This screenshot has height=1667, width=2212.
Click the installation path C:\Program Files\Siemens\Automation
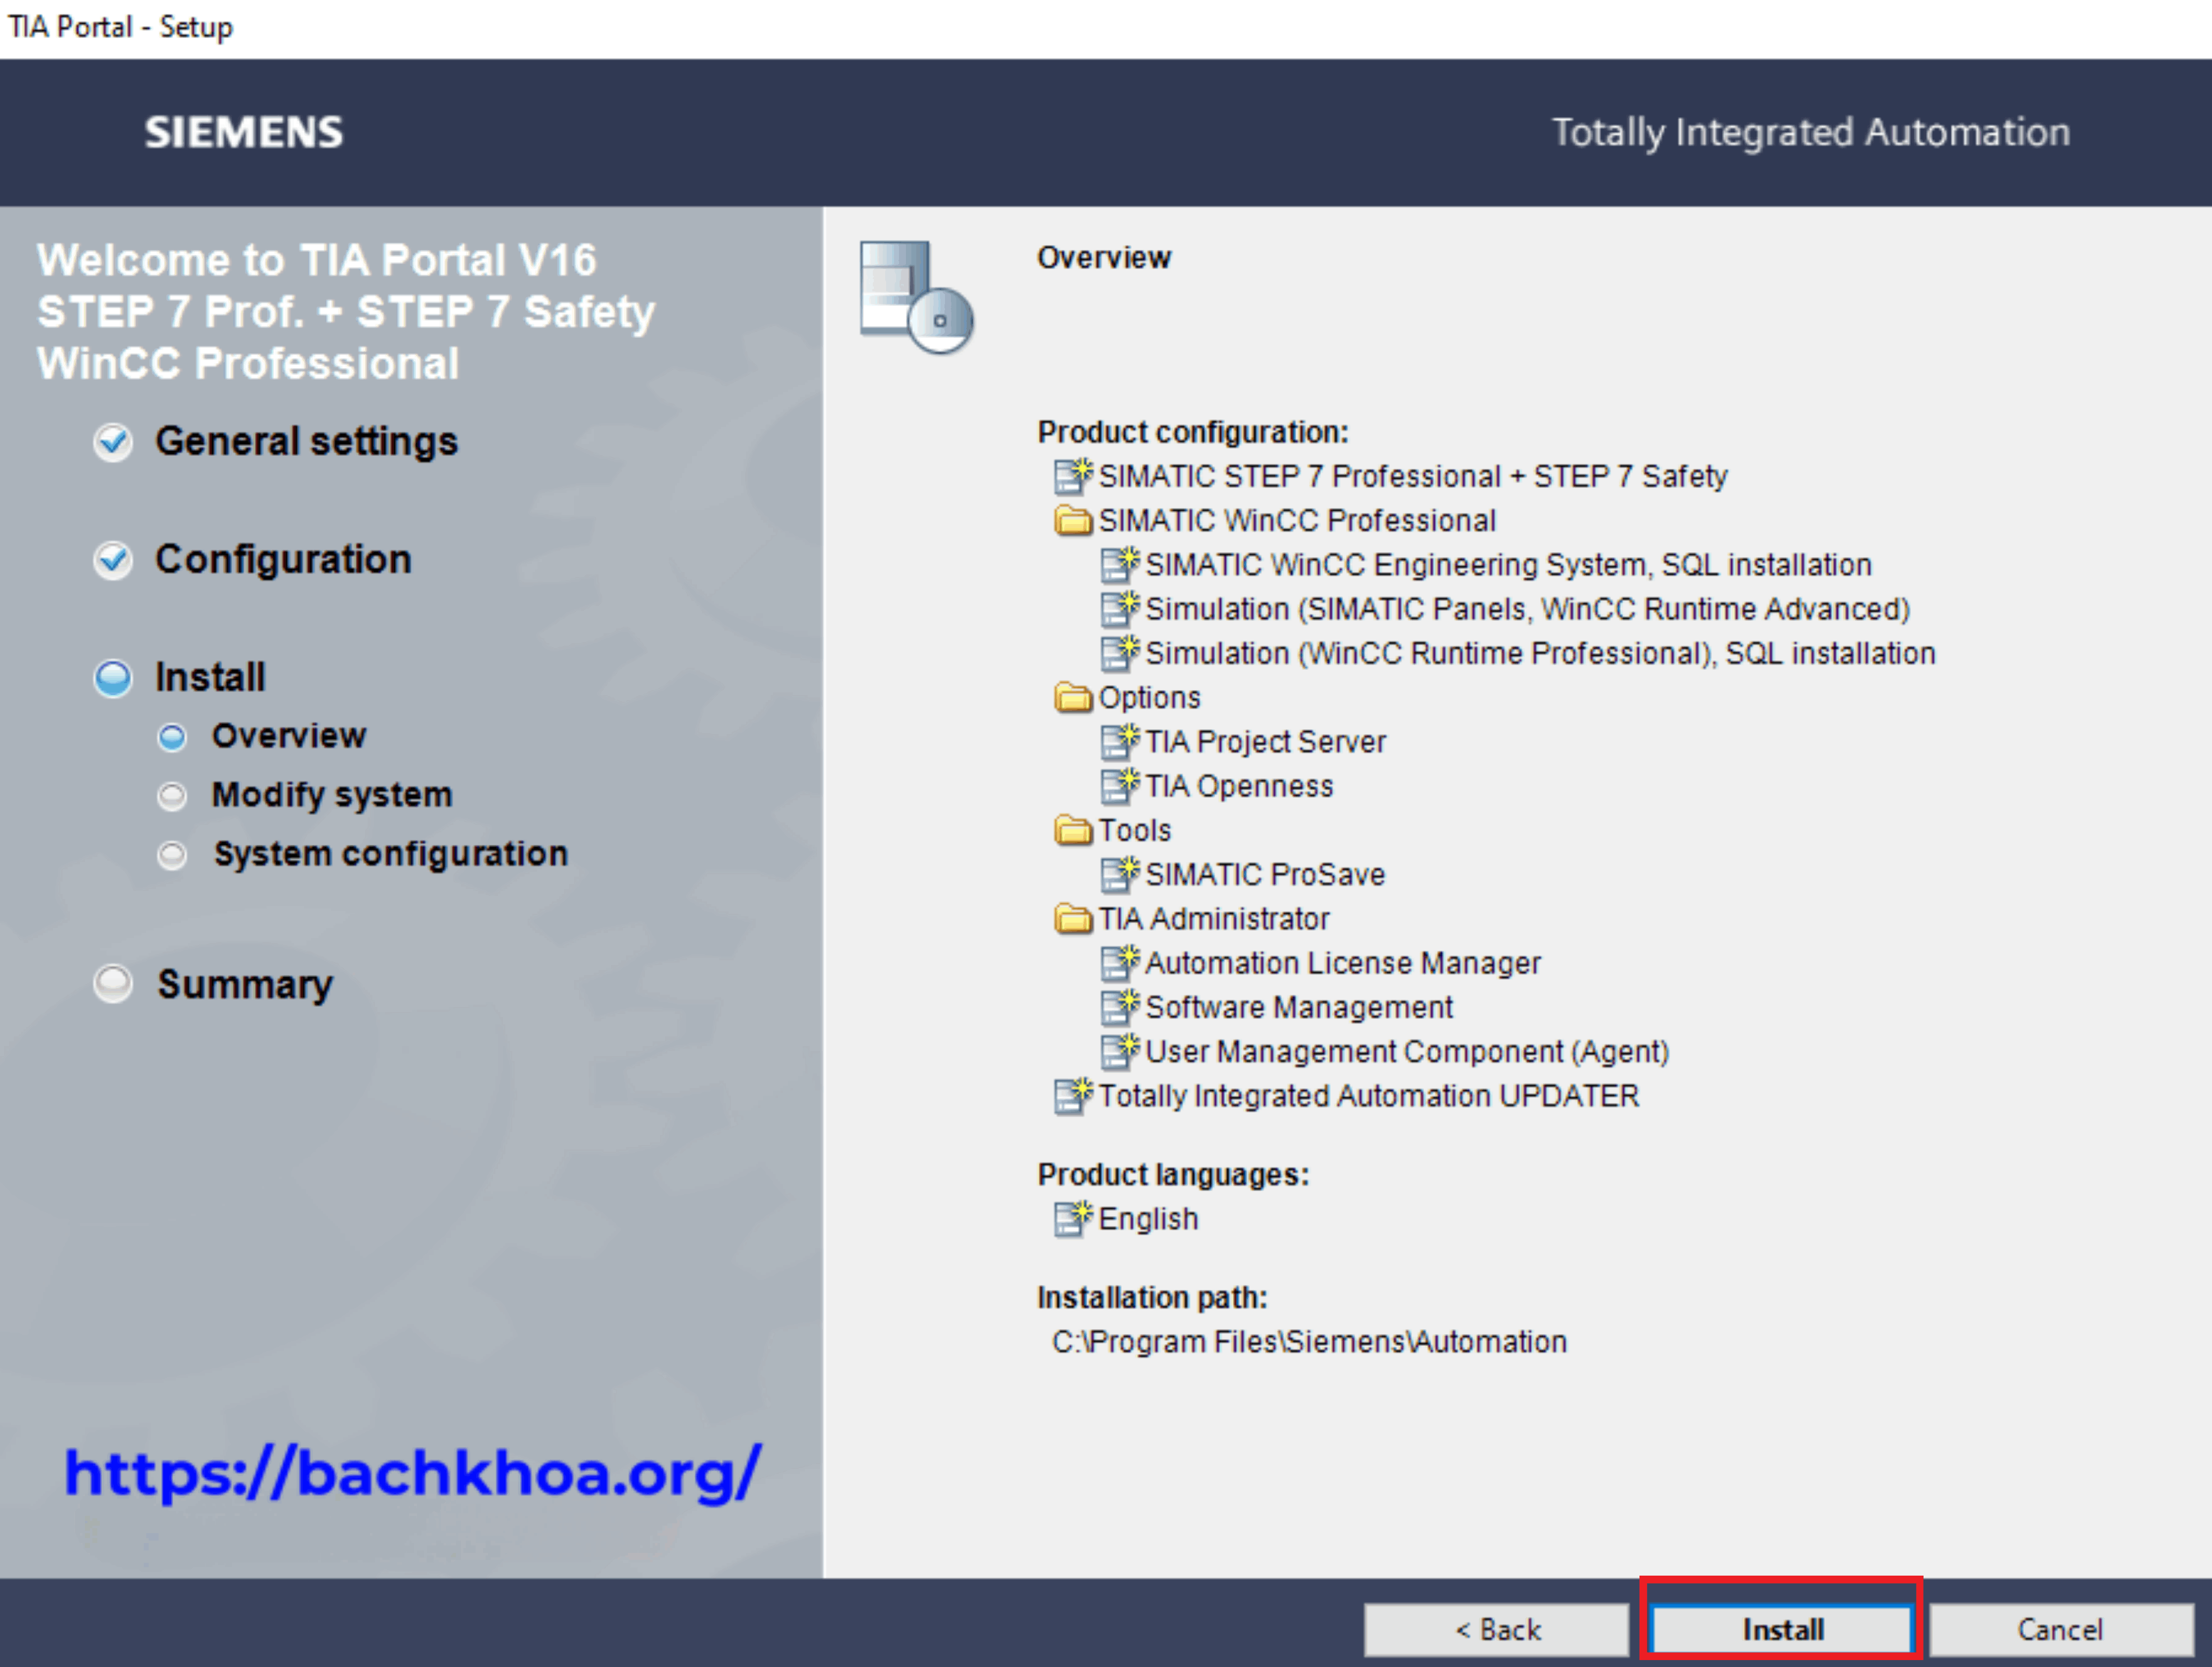(1309, 1342)
